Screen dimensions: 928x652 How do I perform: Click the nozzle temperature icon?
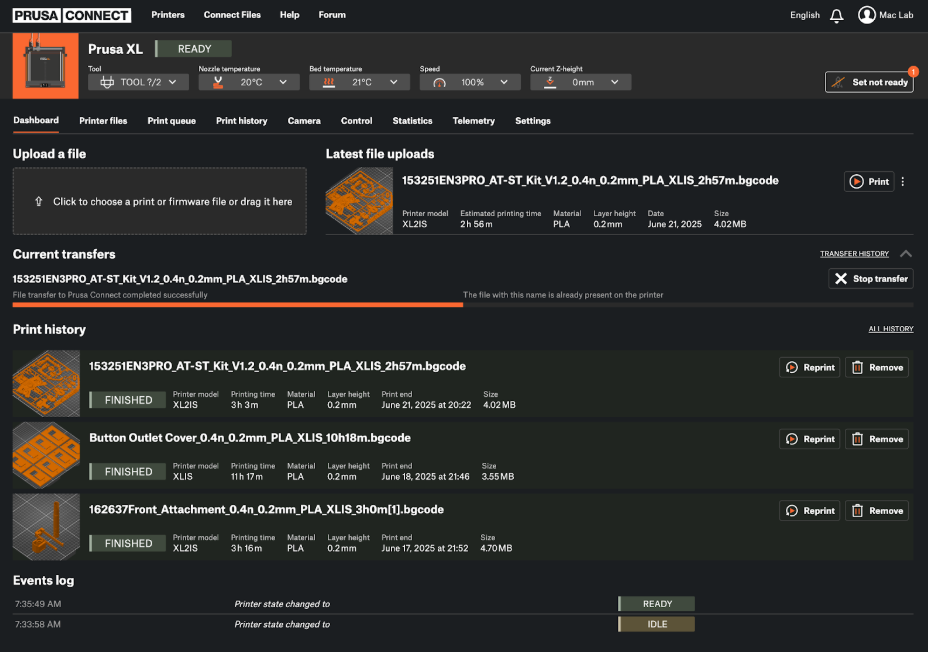[x=211, y=83]
